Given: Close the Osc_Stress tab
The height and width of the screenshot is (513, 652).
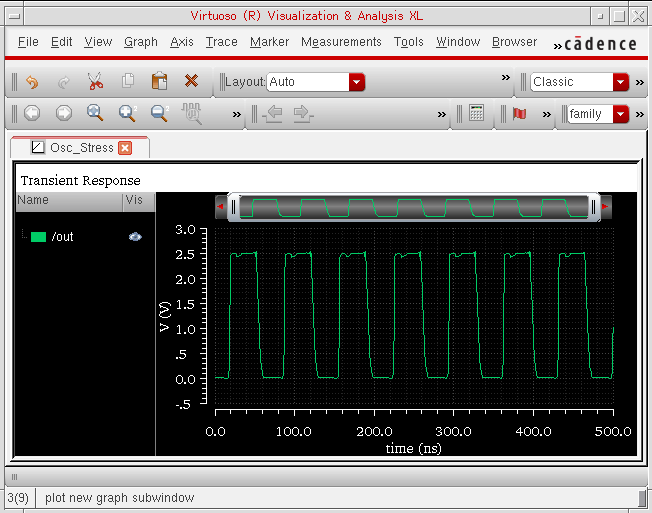Looking at the screenshot, I should point(125,148).
